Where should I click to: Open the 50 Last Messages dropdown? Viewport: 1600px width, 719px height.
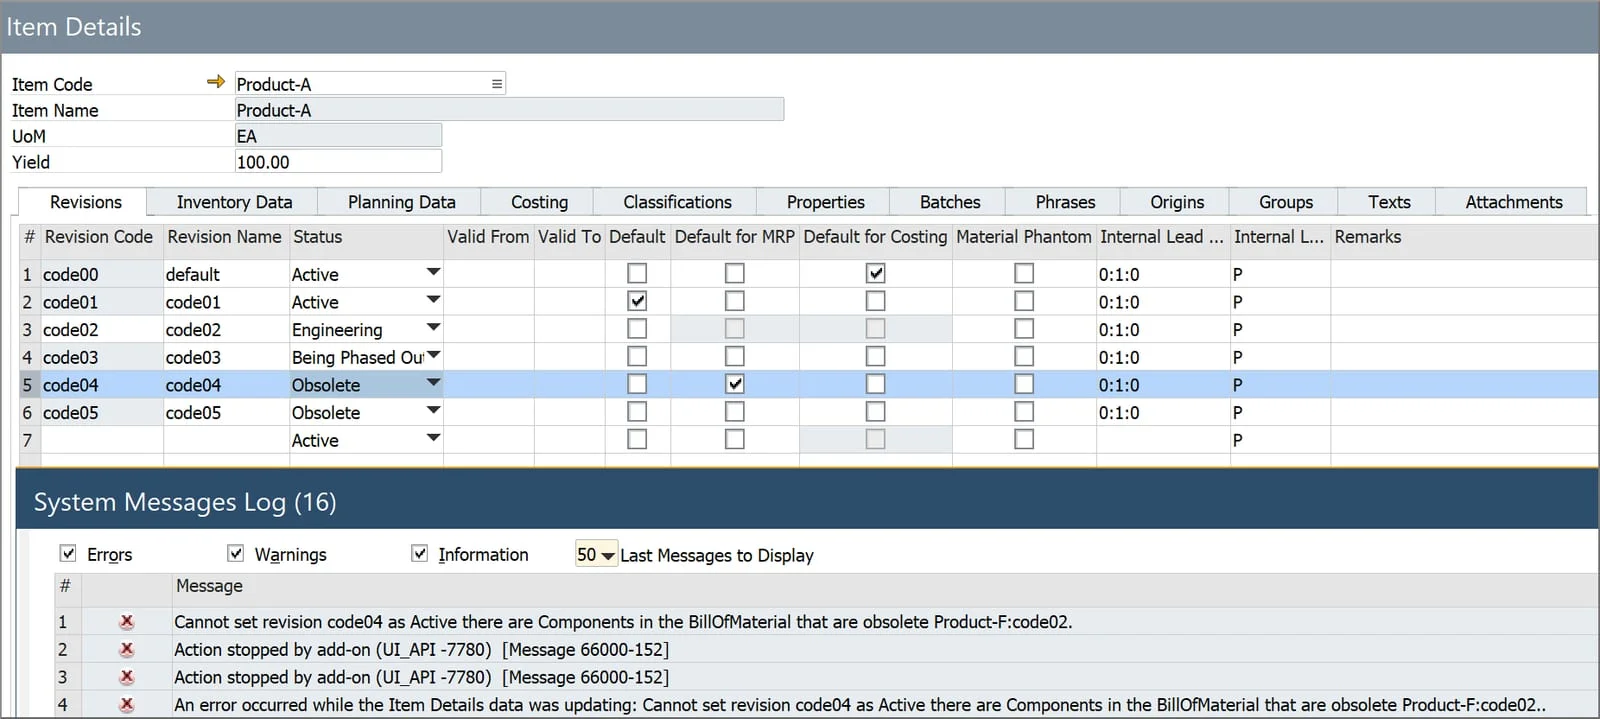tap(597, 554)
